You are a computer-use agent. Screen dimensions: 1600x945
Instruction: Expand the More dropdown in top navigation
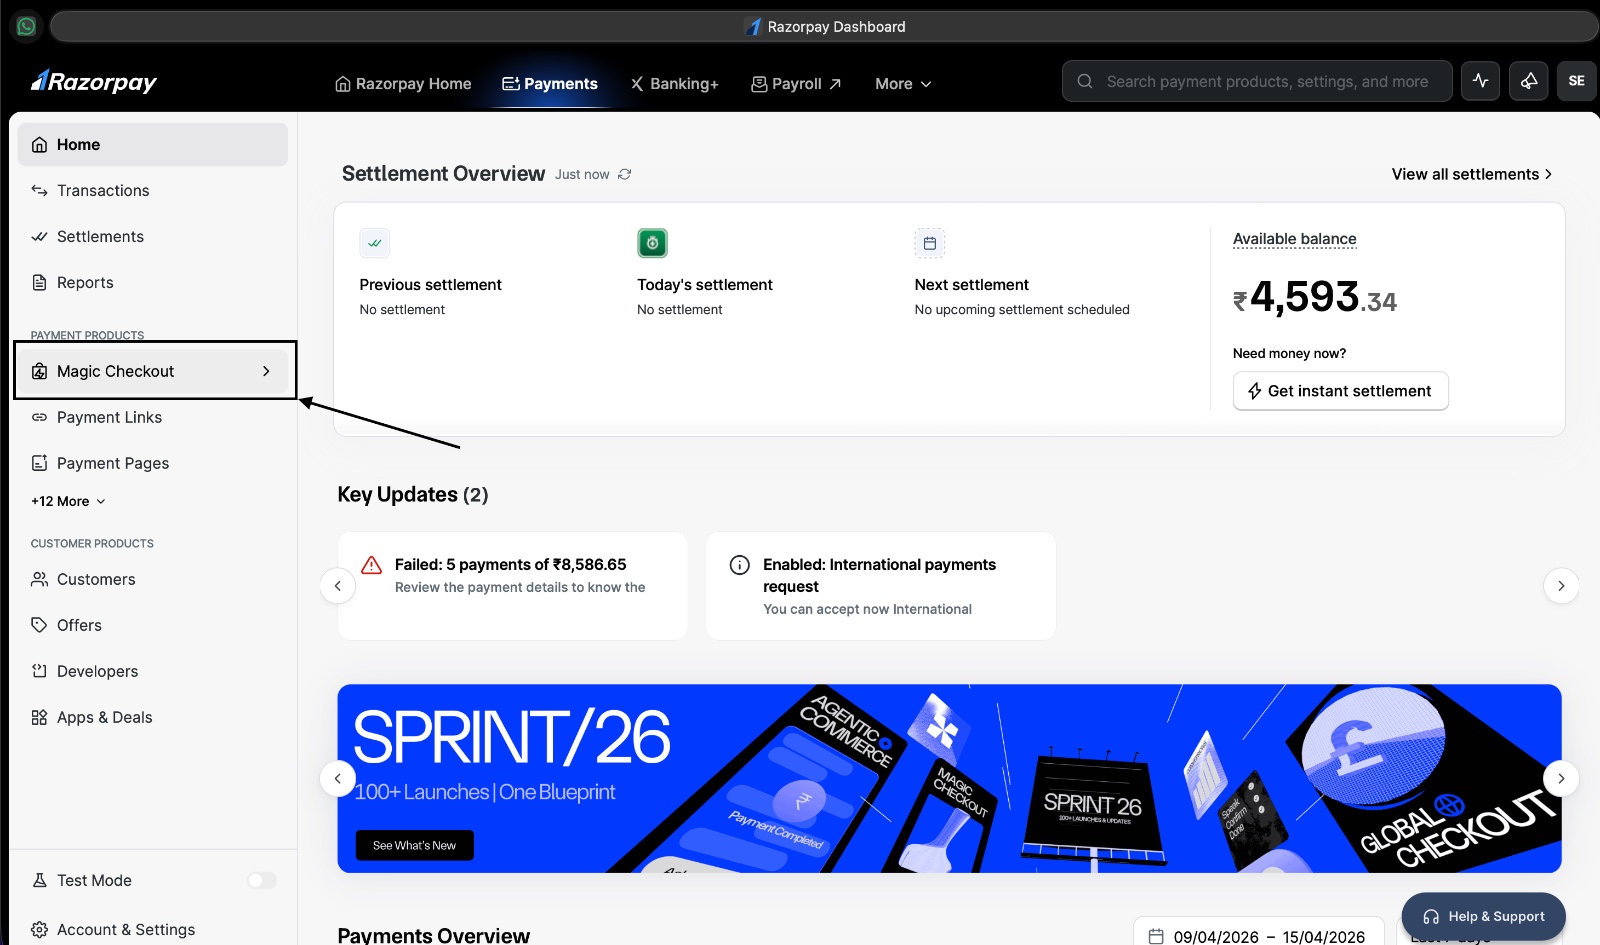(903, 84)
